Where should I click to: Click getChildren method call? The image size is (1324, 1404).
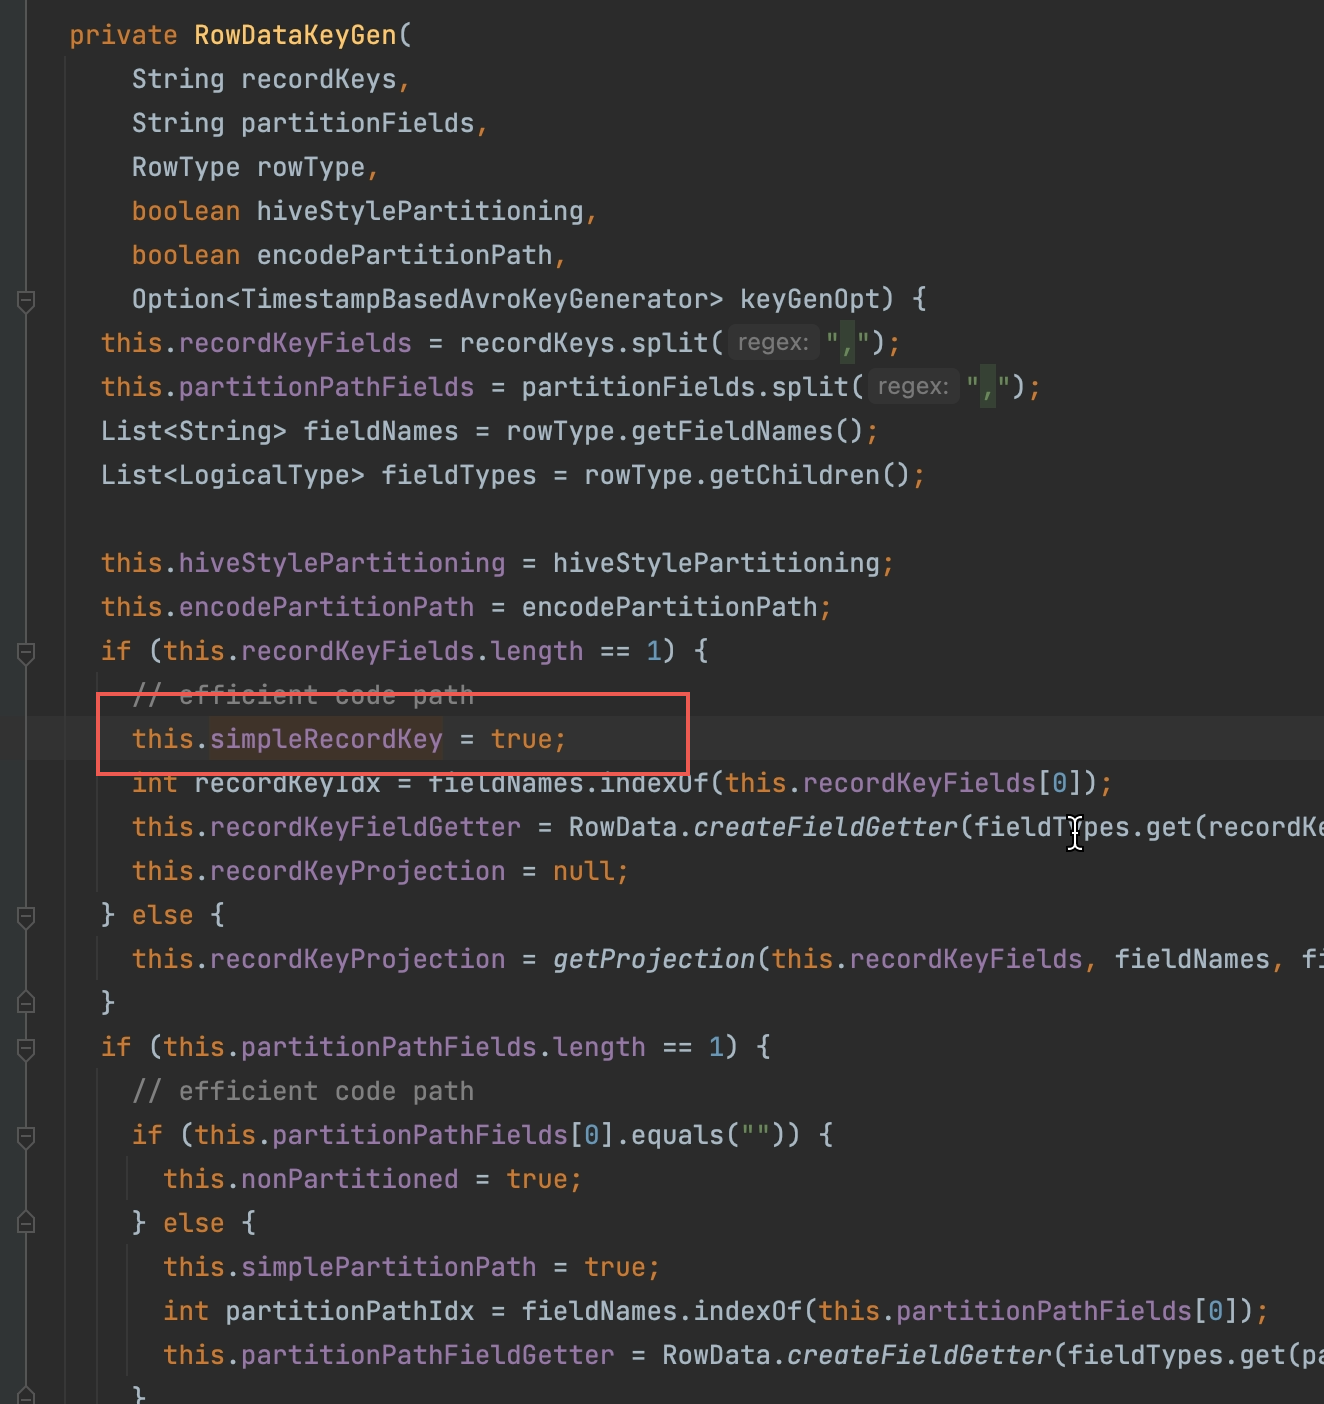coord(794,475)
